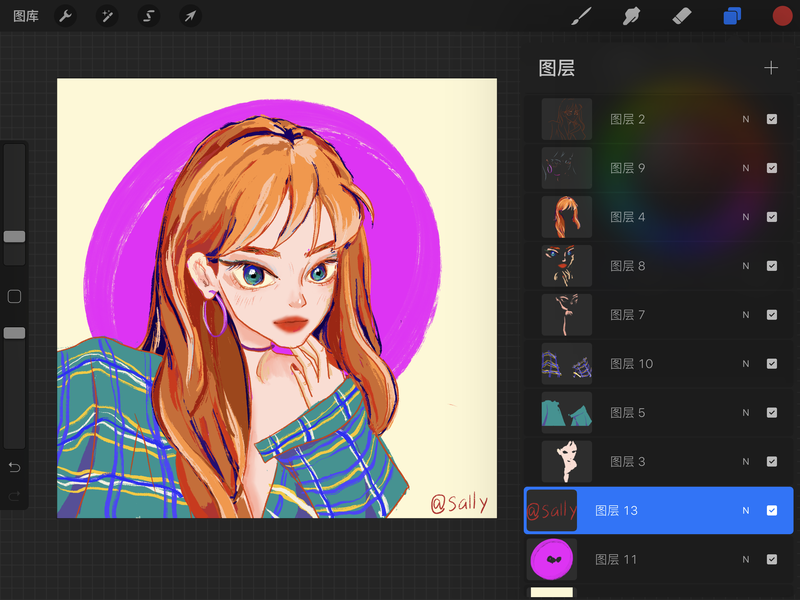Select the 图层 10 plaid lines thumbnail
800x600 pixels.
pyautogui.click(x=567, y=364)
